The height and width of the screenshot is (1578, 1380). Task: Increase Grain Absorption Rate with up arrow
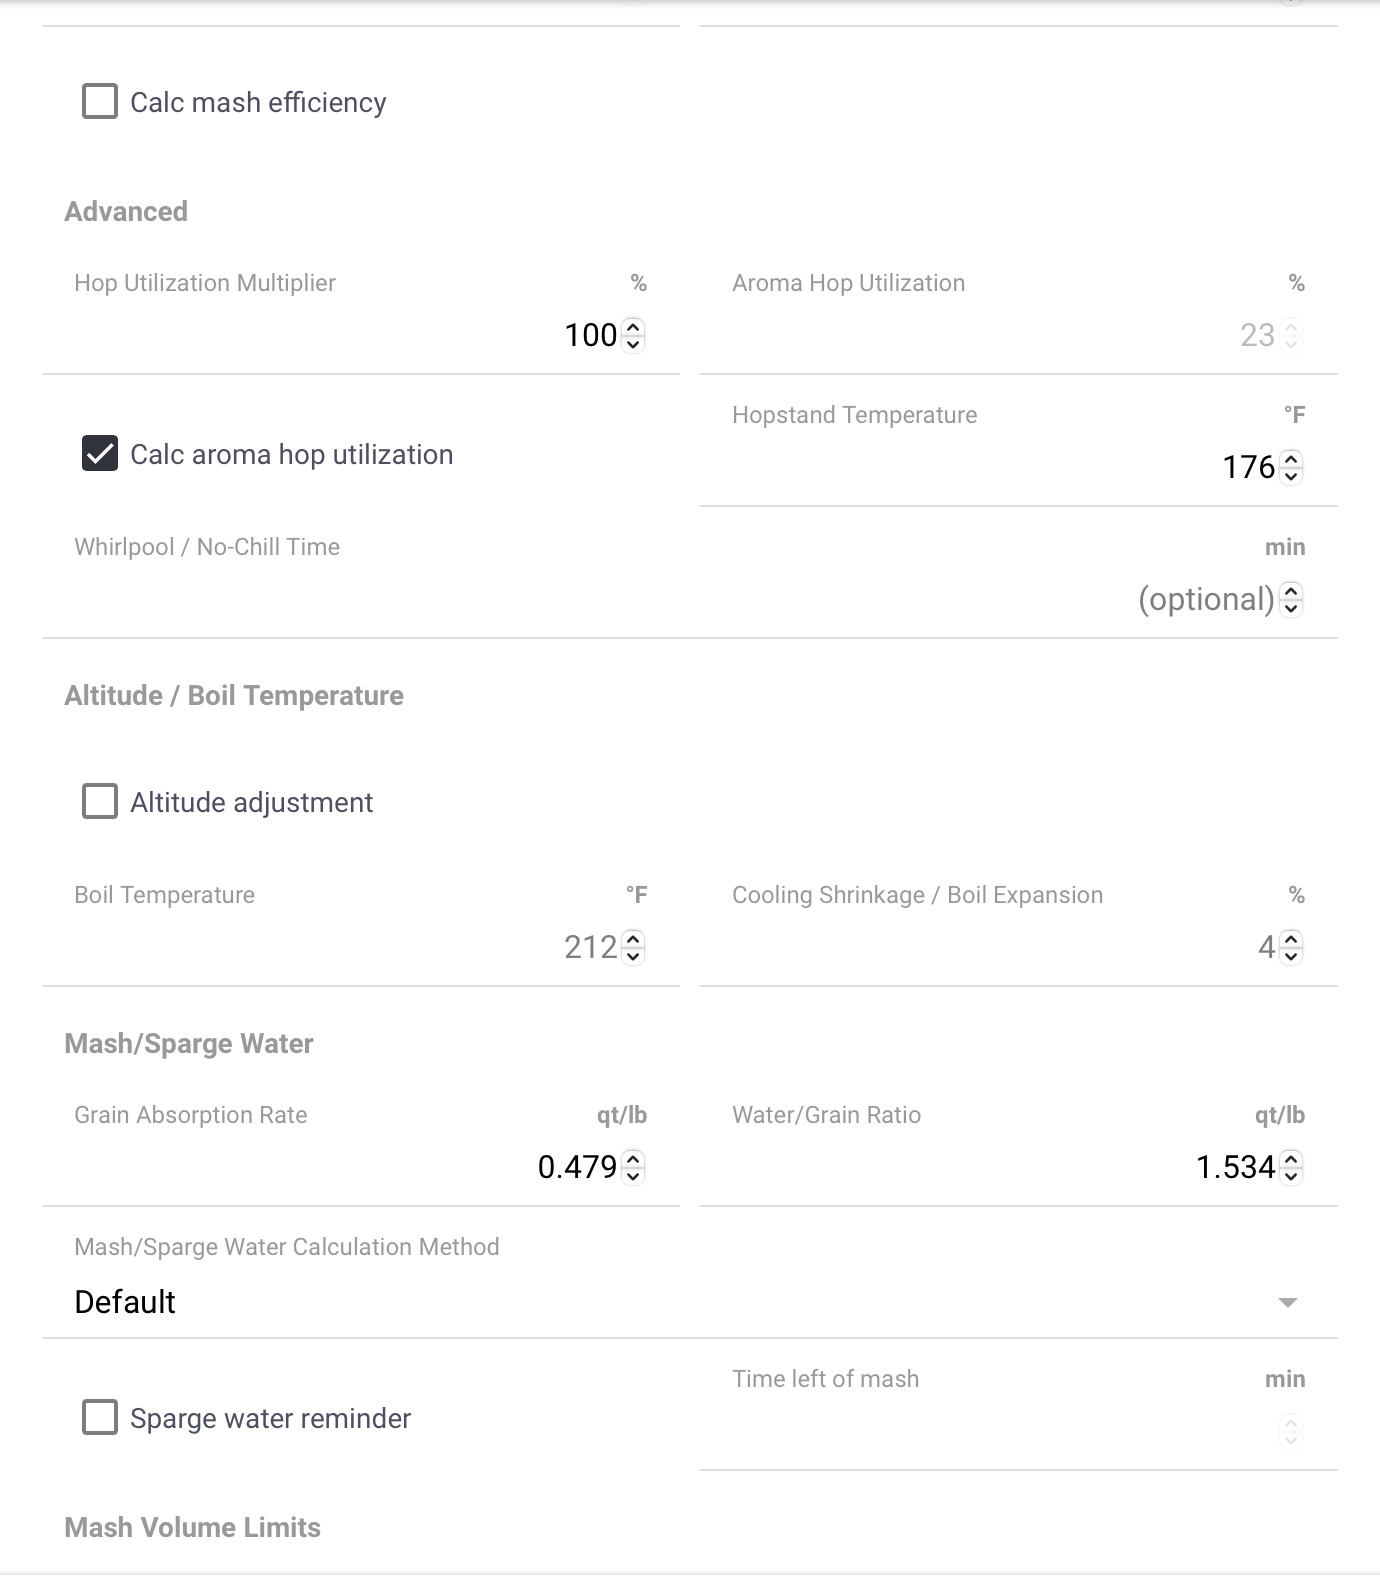pyautogui.click(x=633, y=1158)
